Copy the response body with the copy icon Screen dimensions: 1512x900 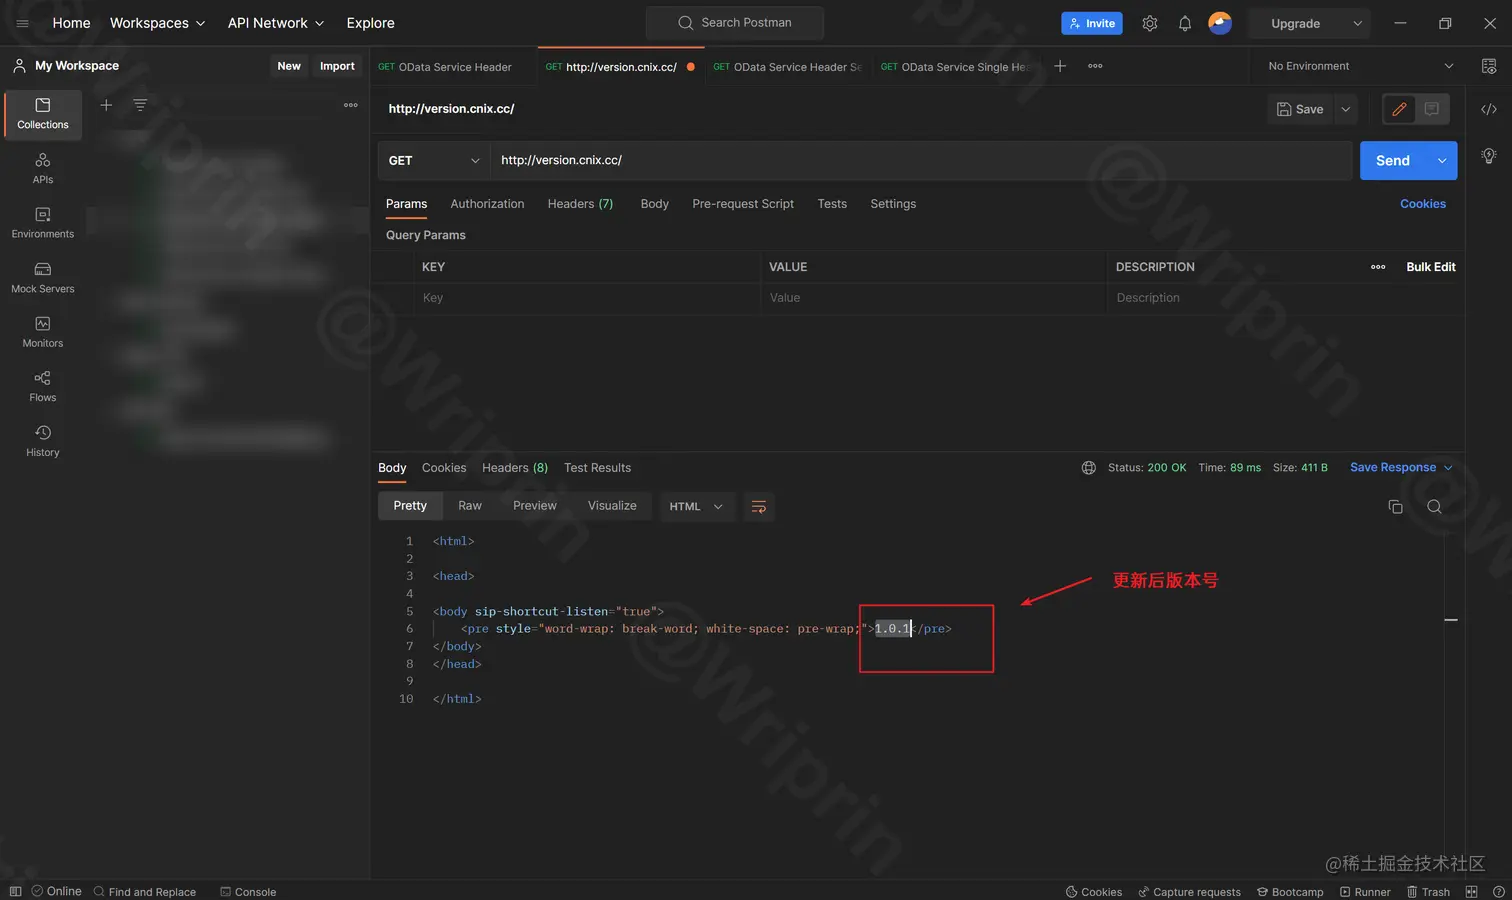1395,507
